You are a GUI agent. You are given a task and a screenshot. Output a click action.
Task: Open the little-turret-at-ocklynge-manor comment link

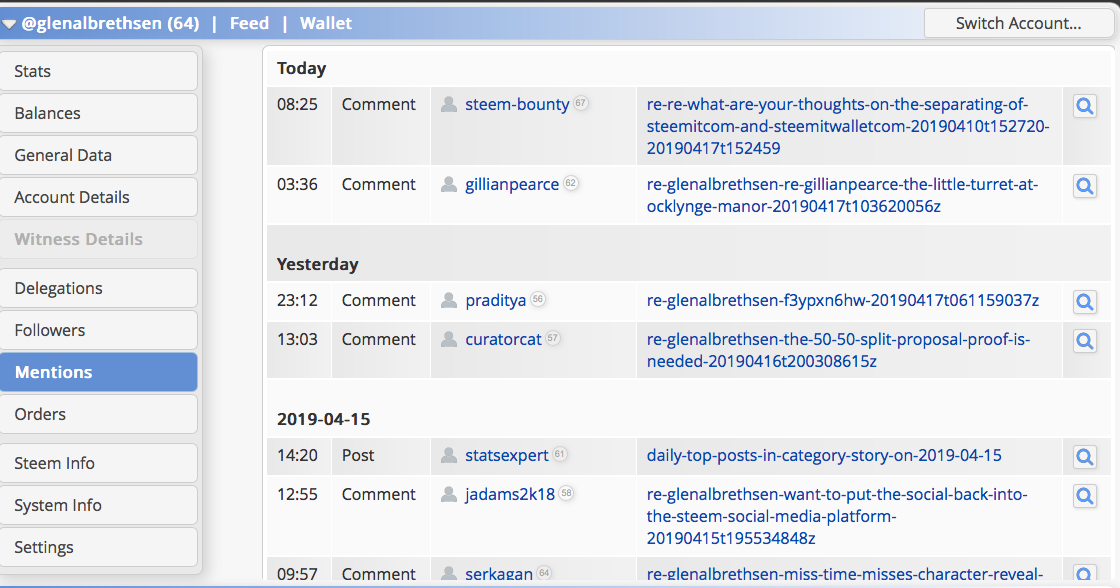click(842, 195)
